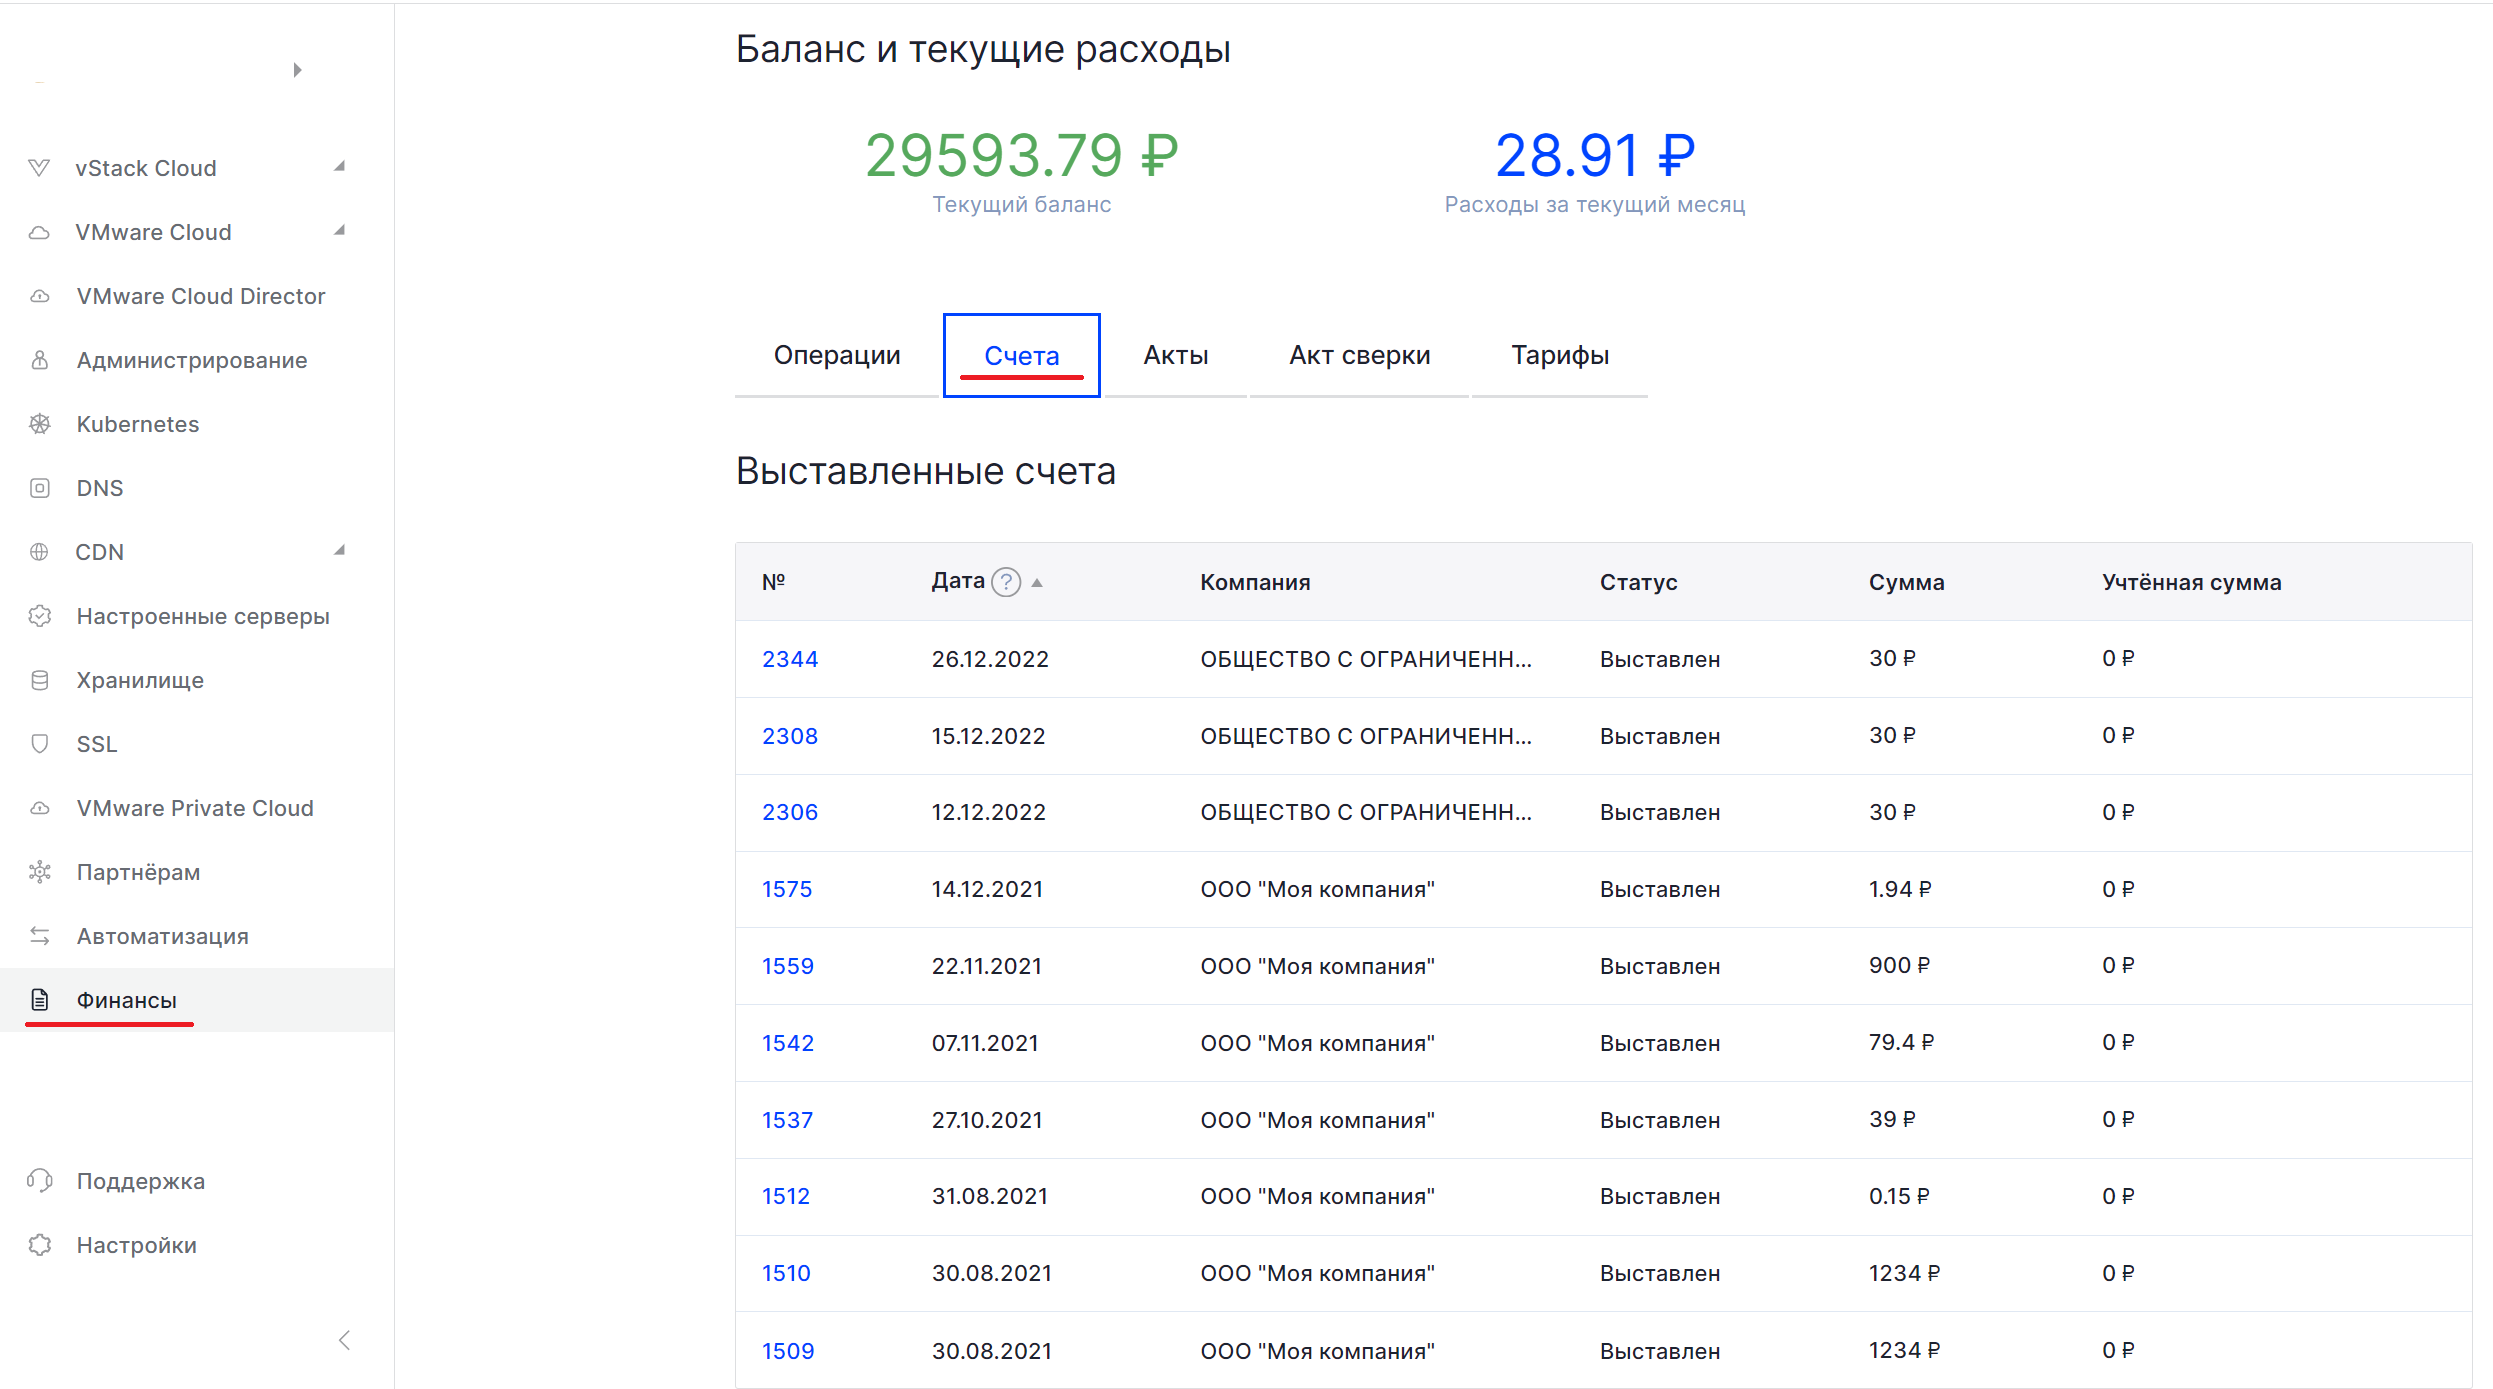Open the Хранилище menu item
This screenshot has height=1389, width=2493.
[x=140, y=680]
